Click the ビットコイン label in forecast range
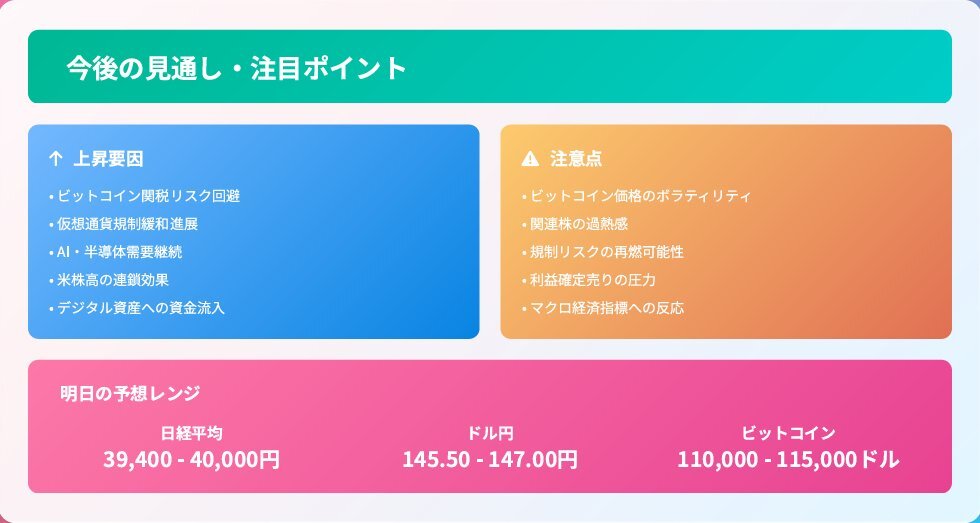Viewport: 980px width, 523px height. point(789,433)
